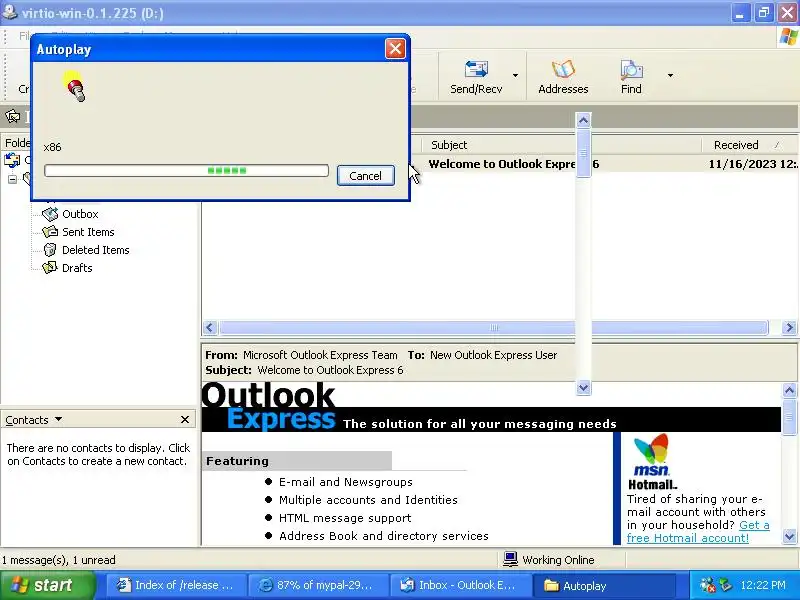Switch to Inbox - Outlook Express taskbar item
This screenshot has height=600, width=800.
click(x=460, y=585)
